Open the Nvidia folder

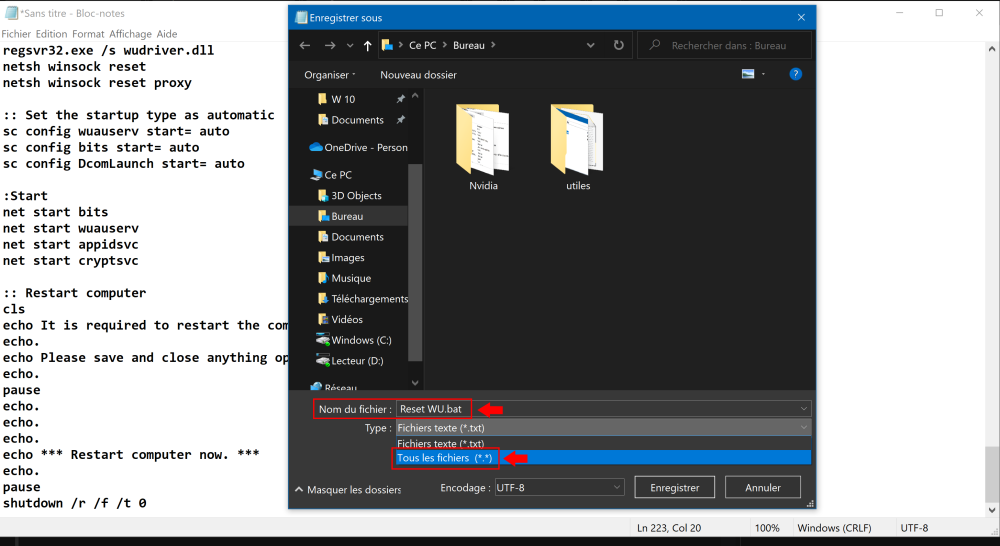[483, 146]
